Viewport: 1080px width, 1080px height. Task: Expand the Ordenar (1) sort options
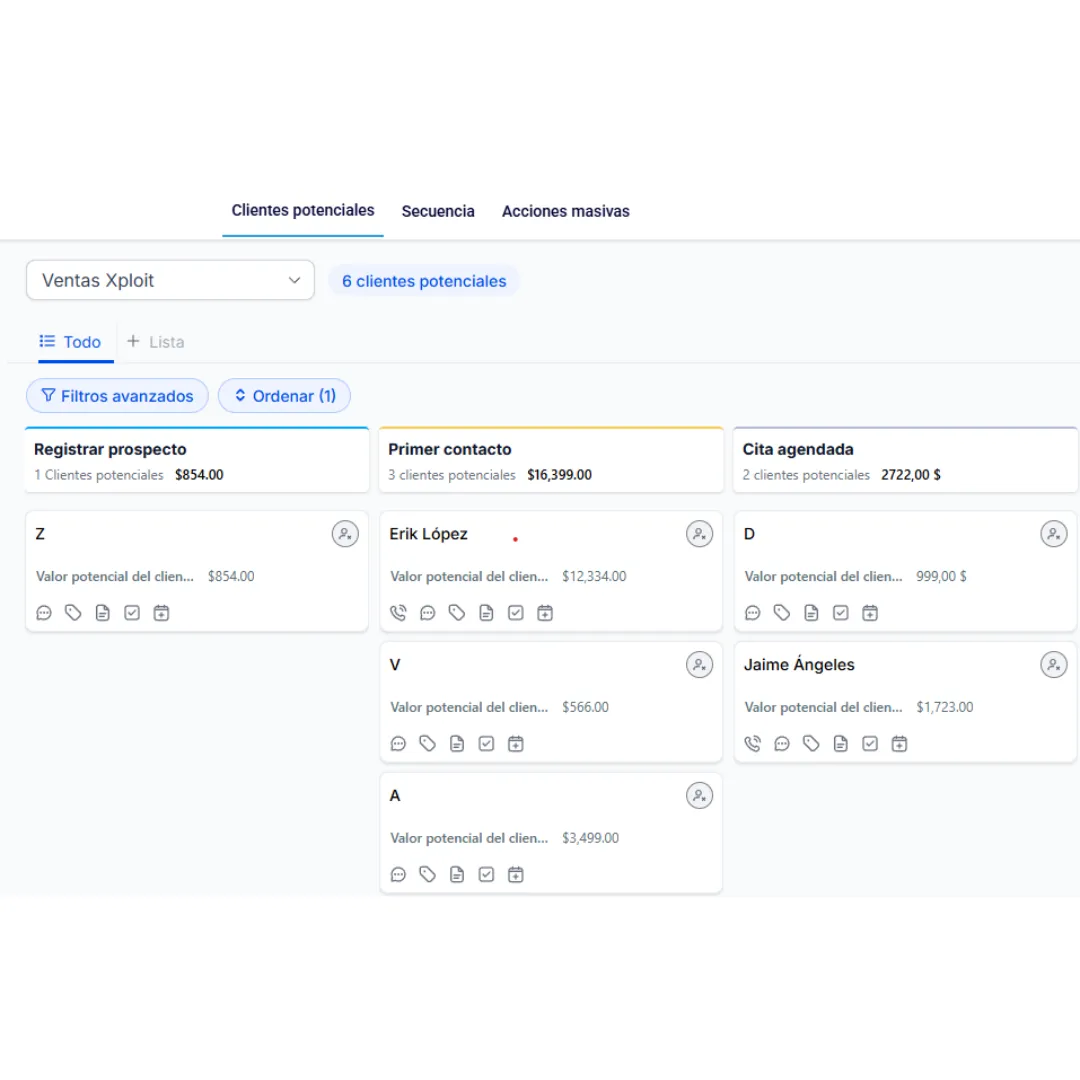(285, 396)
